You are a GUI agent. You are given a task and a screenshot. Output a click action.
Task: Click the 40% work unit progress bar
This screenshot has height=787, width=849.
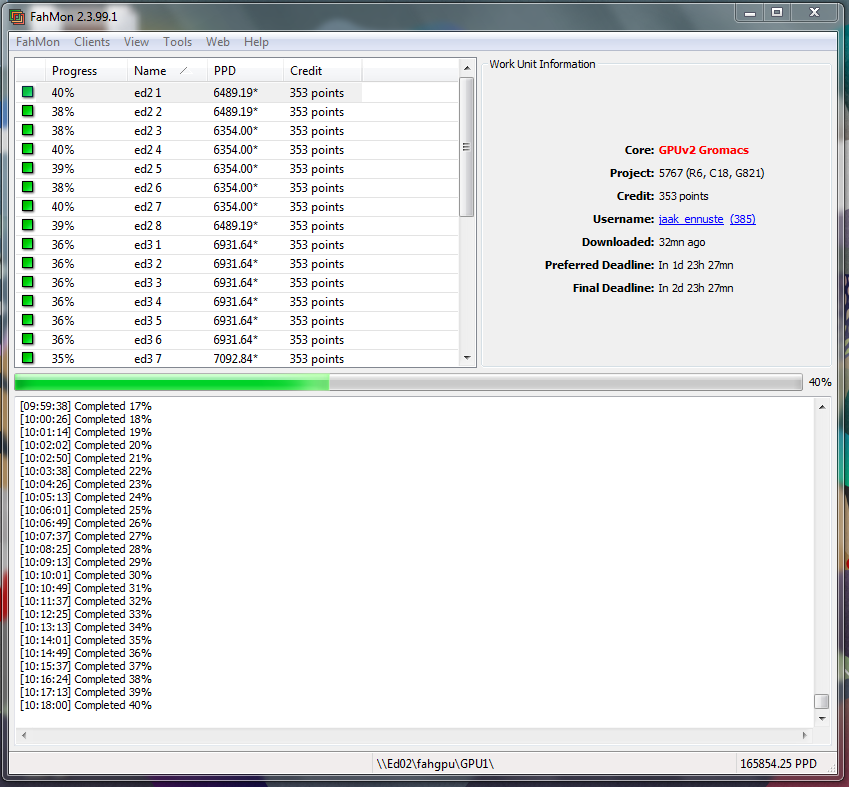(x=408, y=382)
